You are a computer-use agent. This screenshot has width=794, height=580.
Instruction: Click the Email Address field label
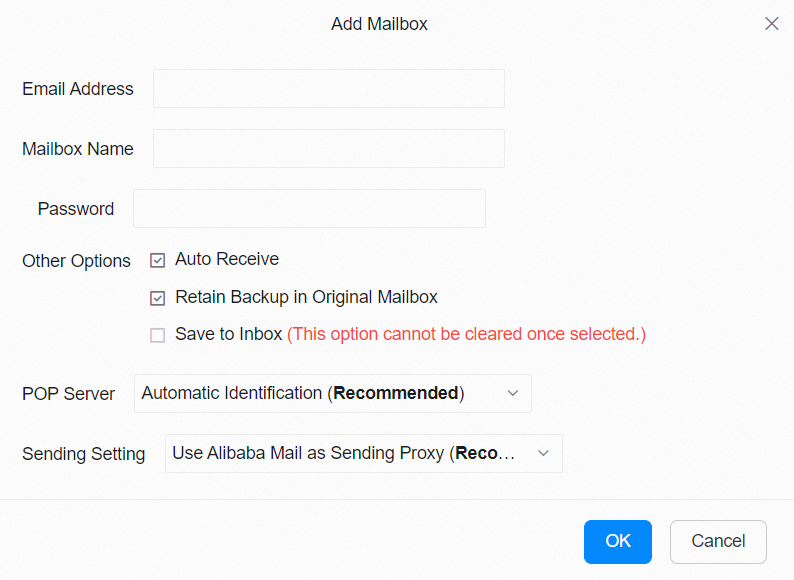(78, 89)
